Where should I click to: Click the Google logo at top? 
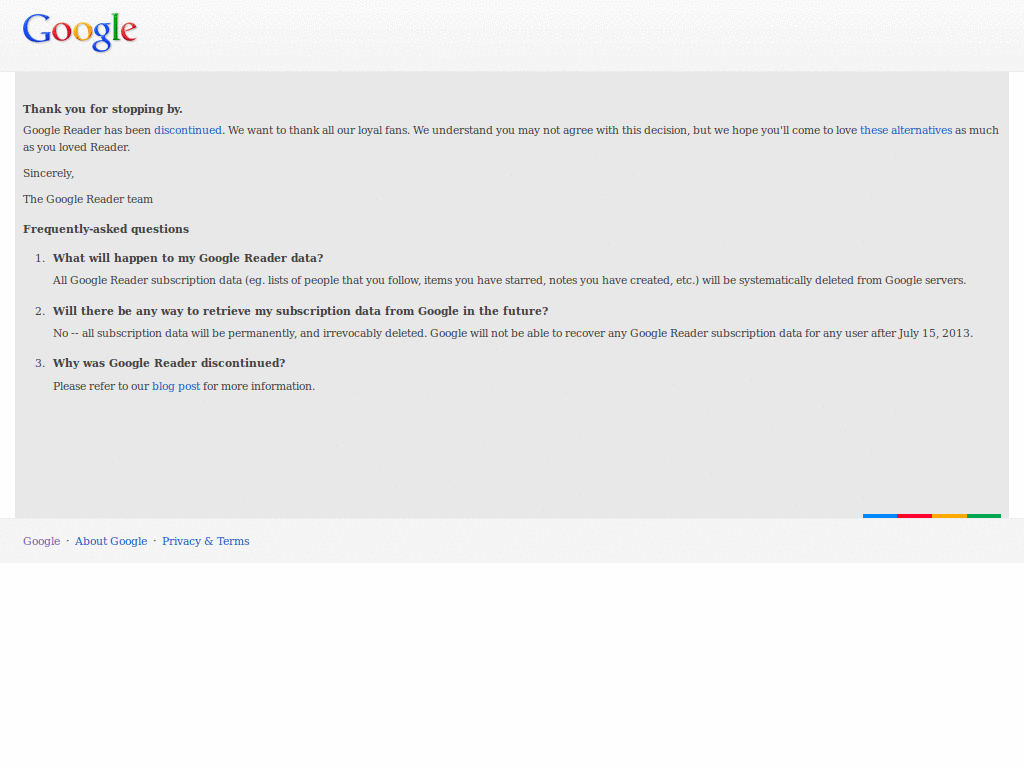pyautogui.click(x=80, y=32)
